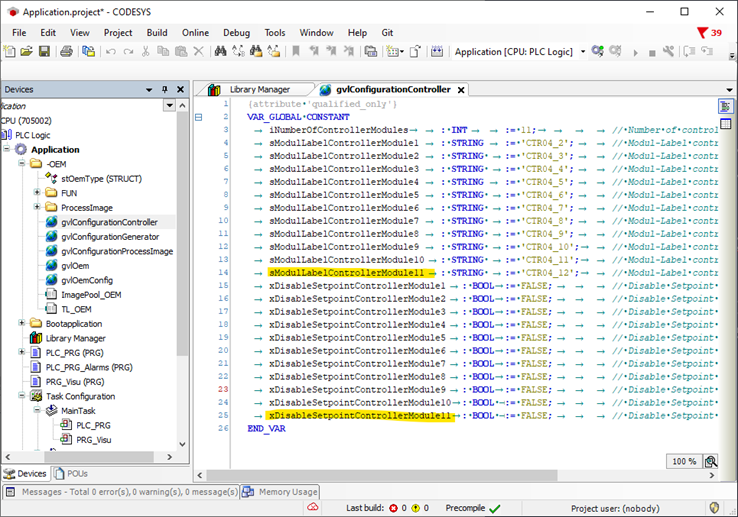Screen dimensions: 738x517
Task: Click the Print toolbar icon
Action: [x=65, y=51]
